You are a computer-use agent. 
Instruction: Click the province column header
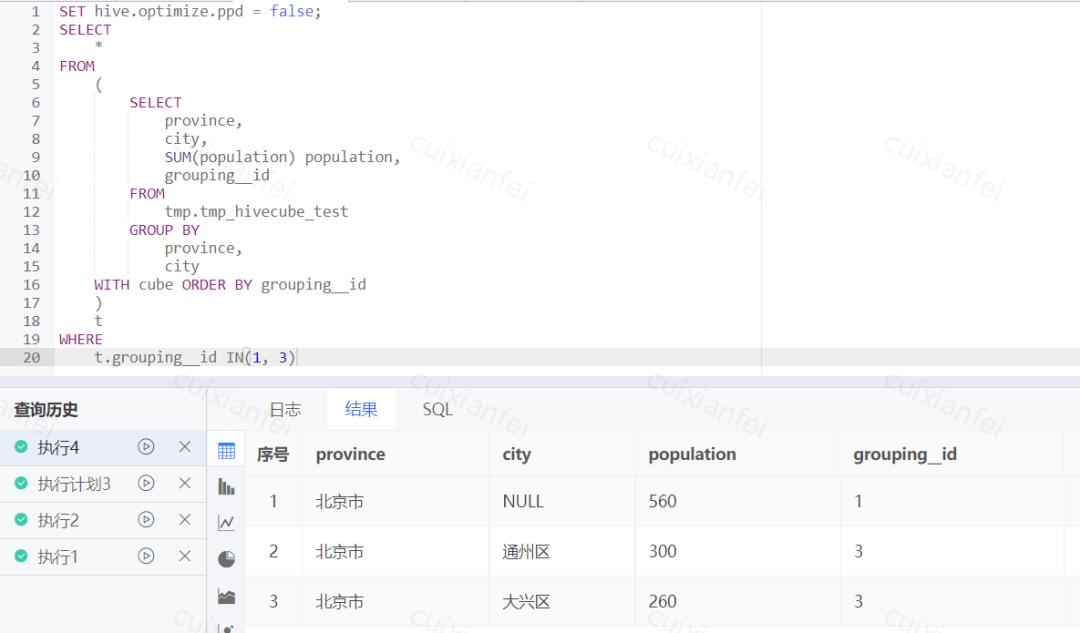(350, 454)
